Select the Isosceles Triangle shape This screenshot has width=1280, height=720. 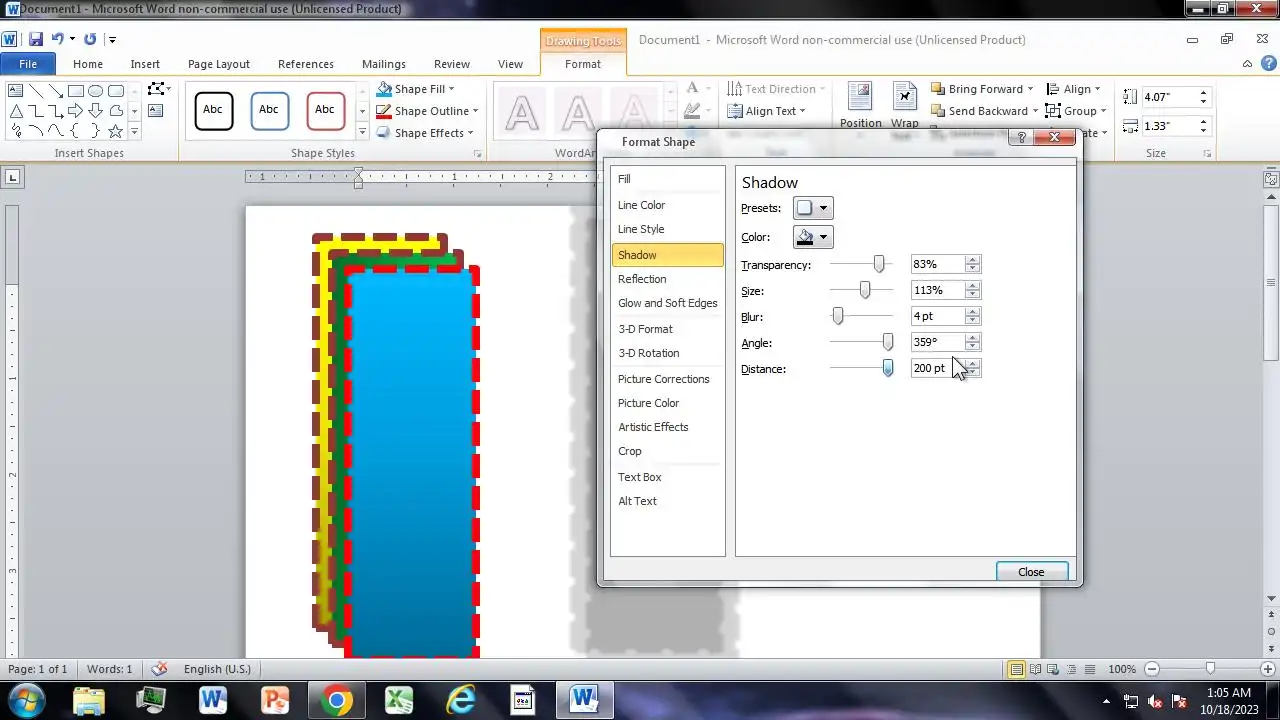16,111
